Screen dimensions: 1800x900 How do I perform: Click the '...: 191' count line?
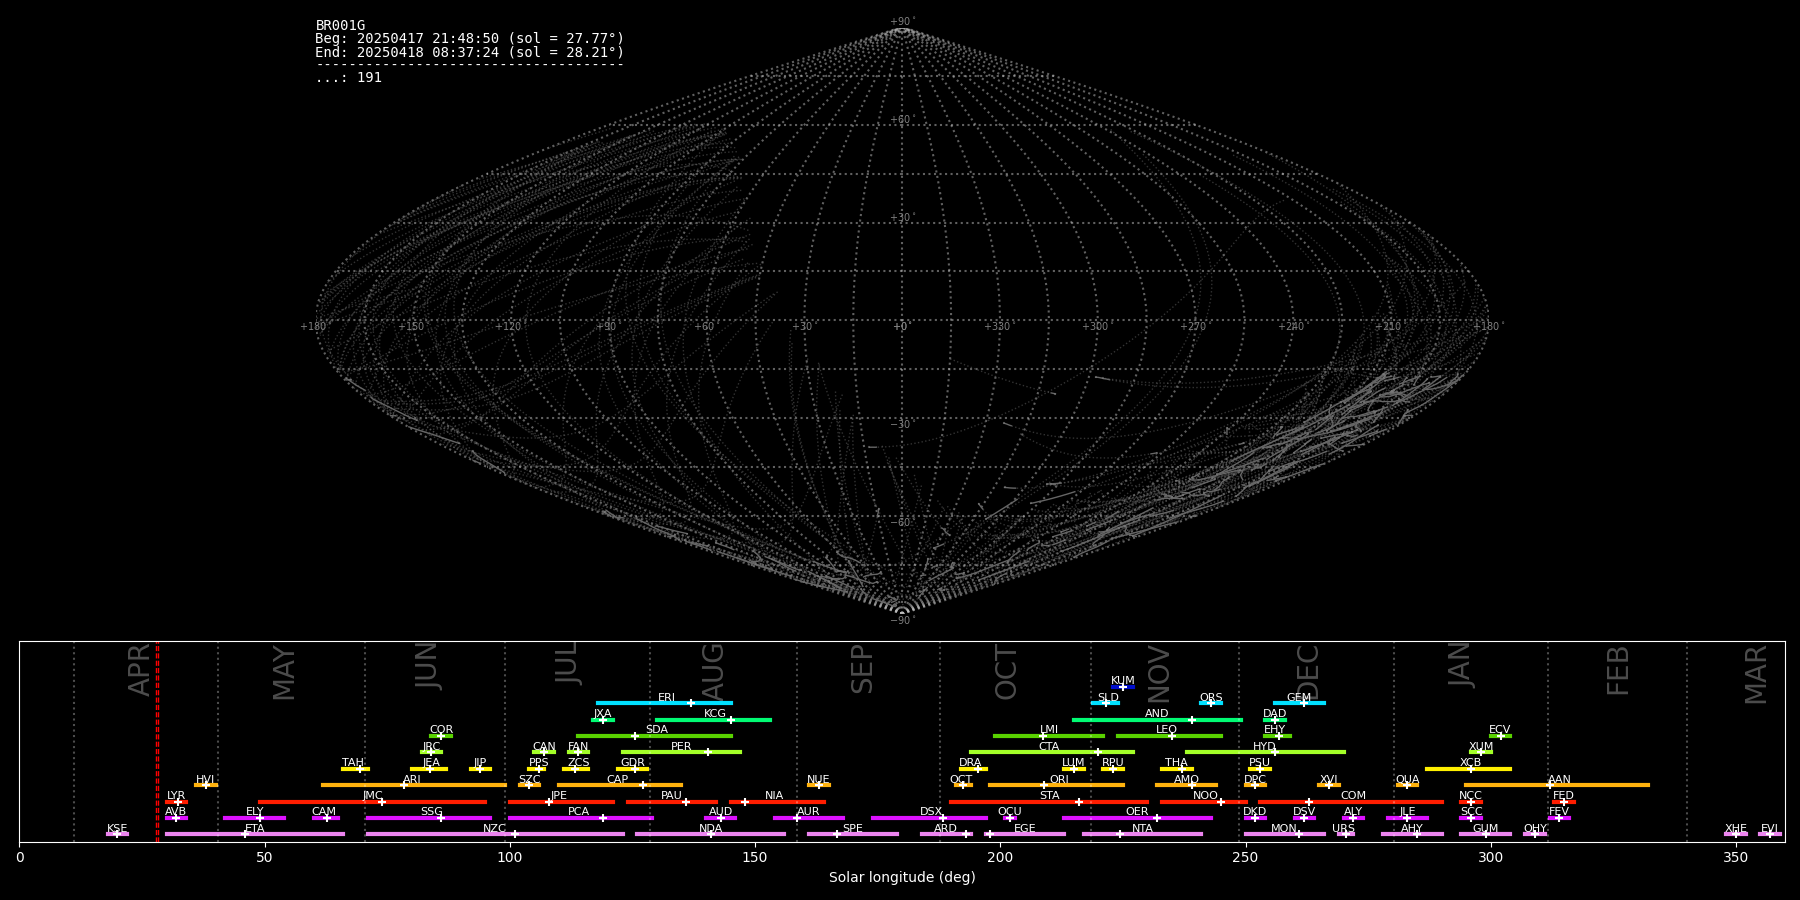[348, 78]
